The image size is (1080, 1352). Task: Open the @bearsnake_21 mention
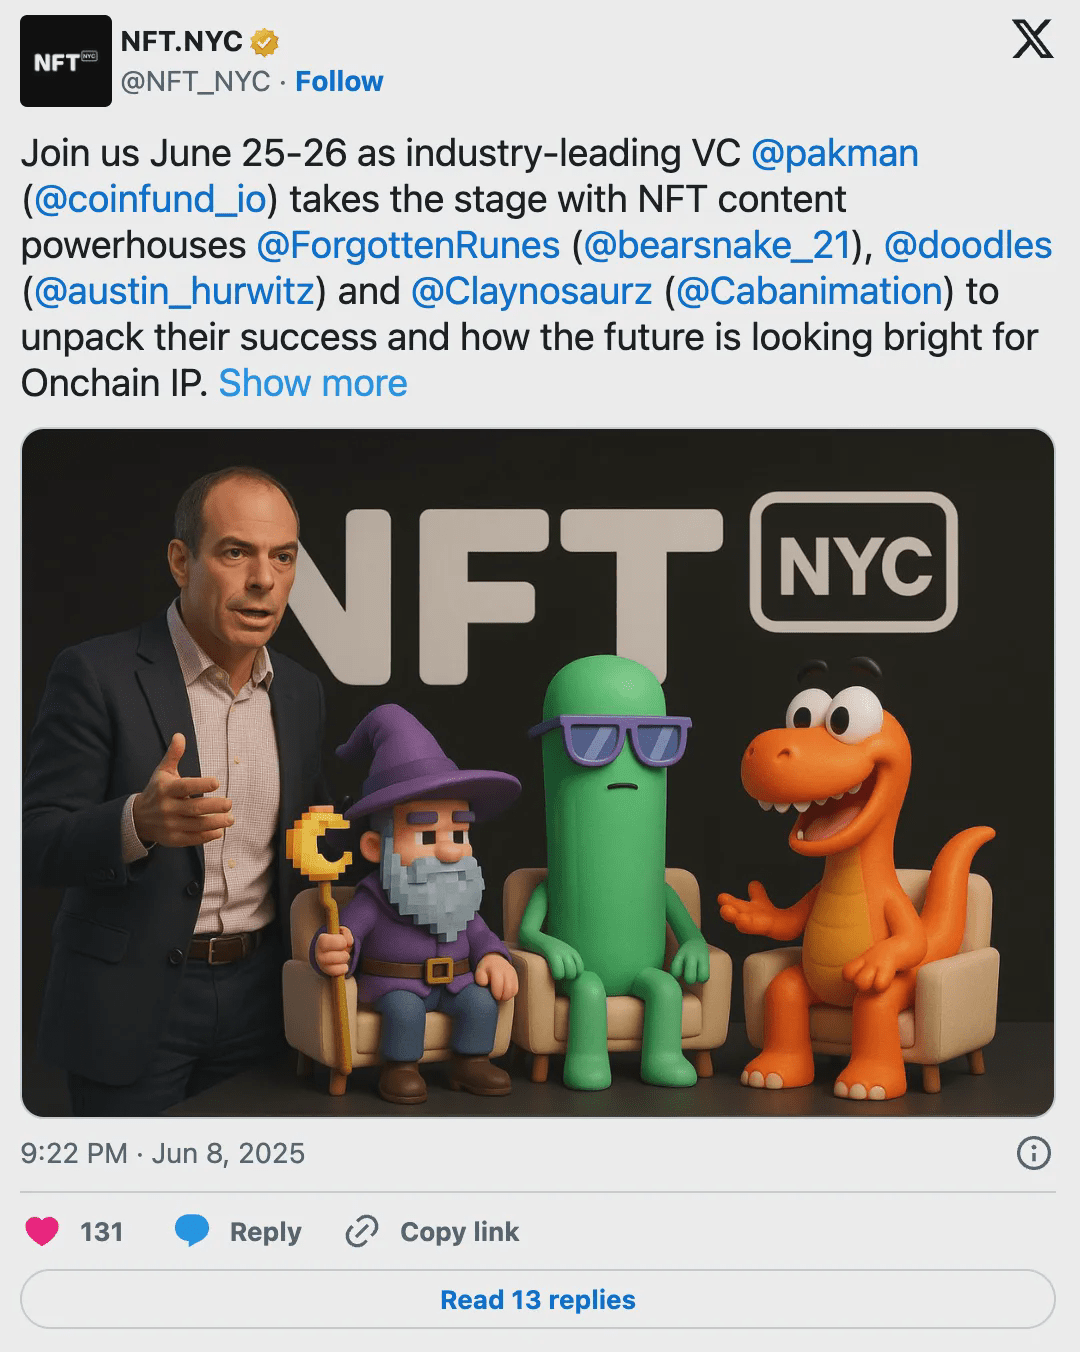pyautogui.click(x=716, y=245)
